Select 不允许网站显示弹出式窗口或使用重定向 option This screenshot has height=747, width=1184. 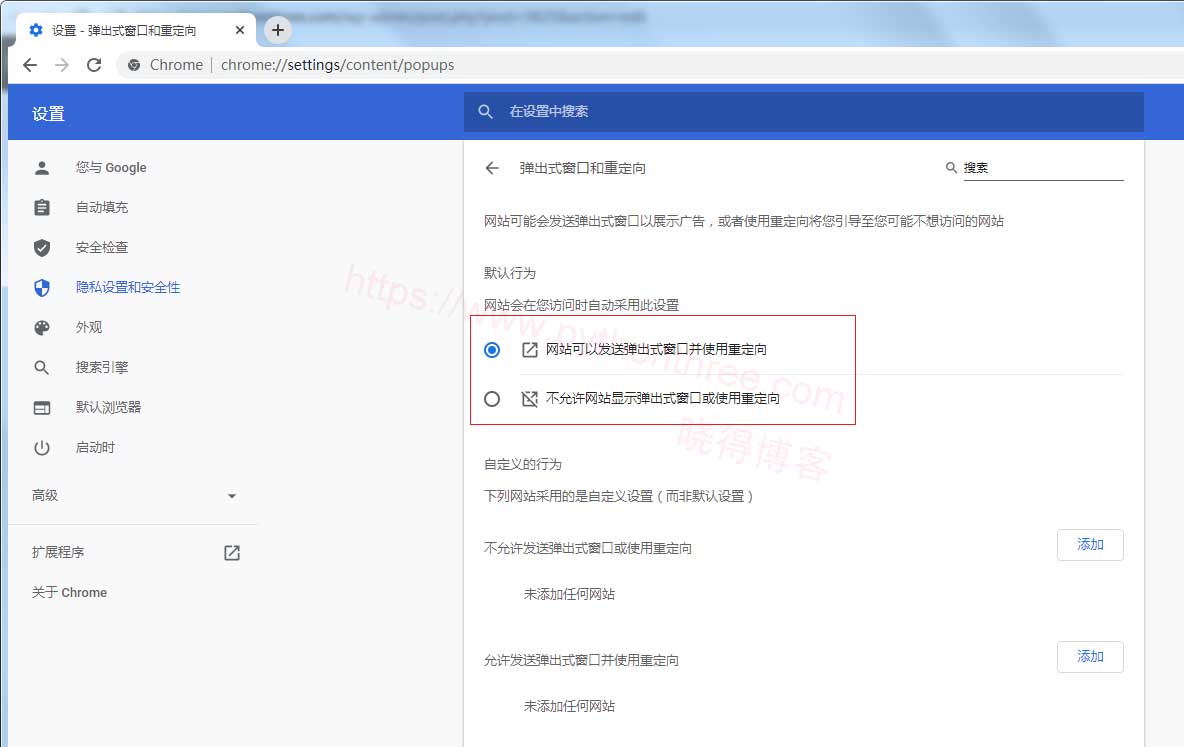pos(492,398)
